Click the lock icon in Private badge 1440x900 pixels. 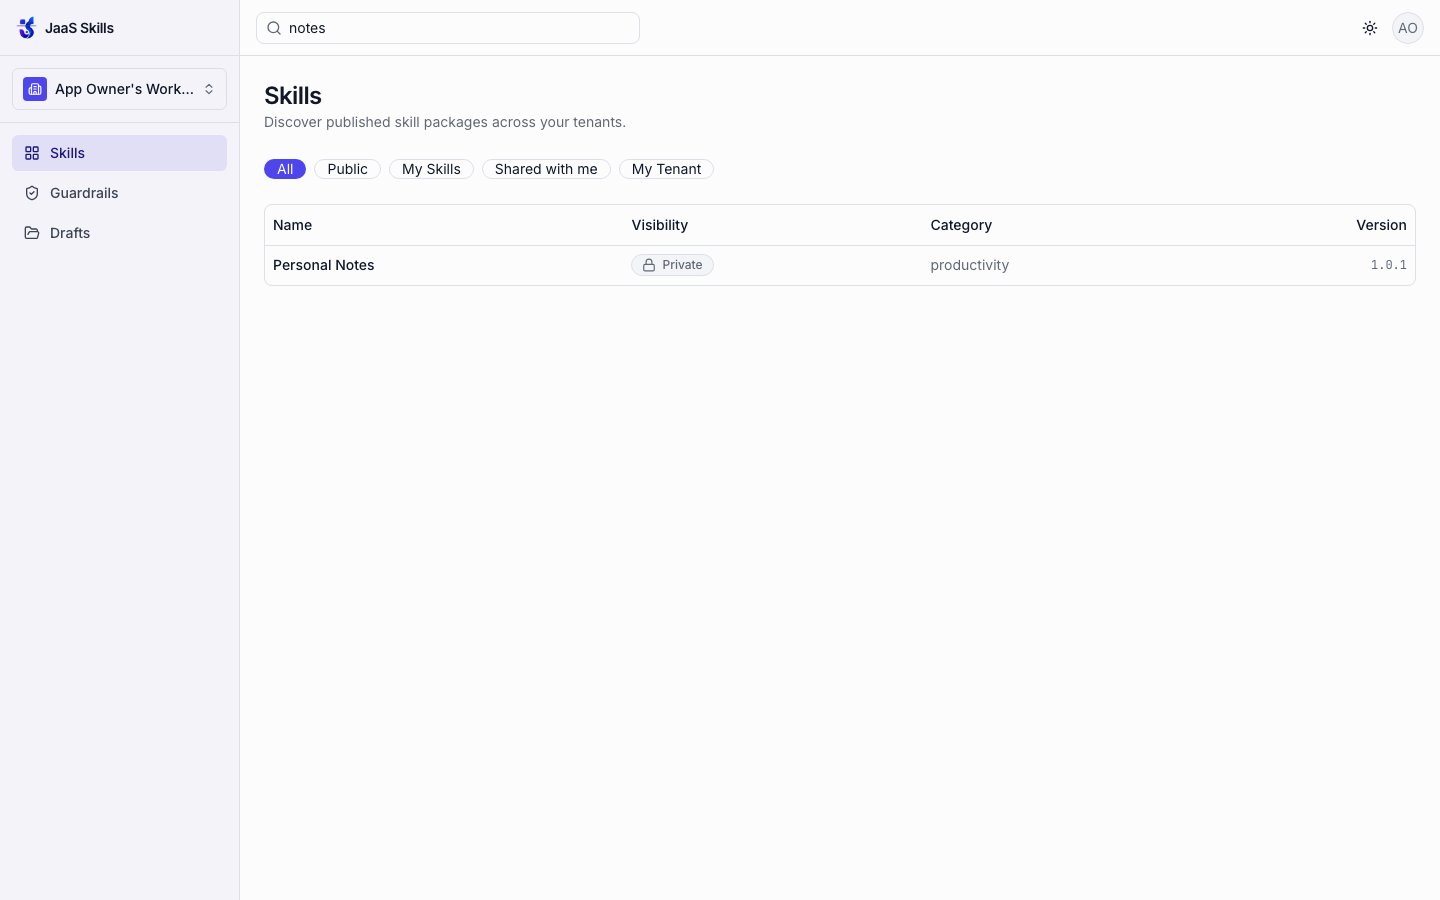pos(649,265)
